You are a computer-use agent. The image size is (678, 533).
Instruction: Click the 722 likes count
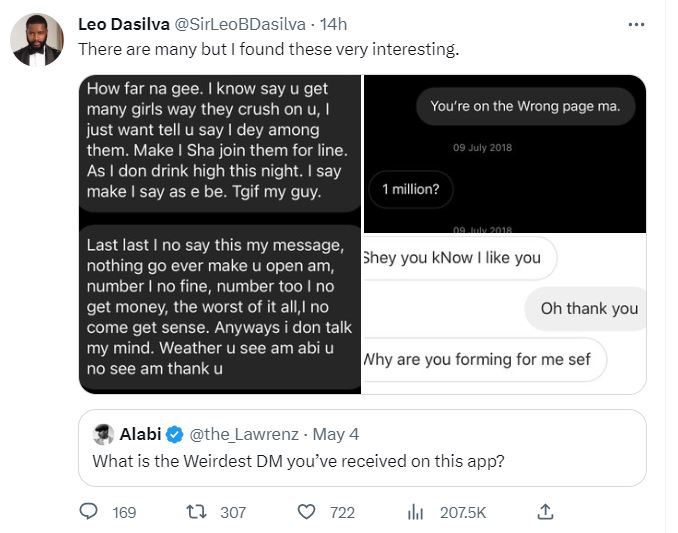342,512
